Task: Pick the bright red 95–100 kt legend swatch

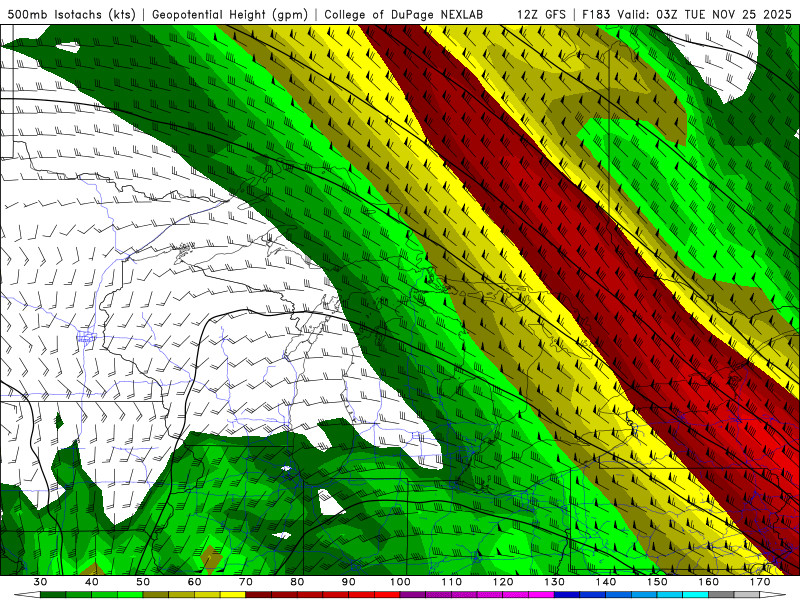Action: 387,595
